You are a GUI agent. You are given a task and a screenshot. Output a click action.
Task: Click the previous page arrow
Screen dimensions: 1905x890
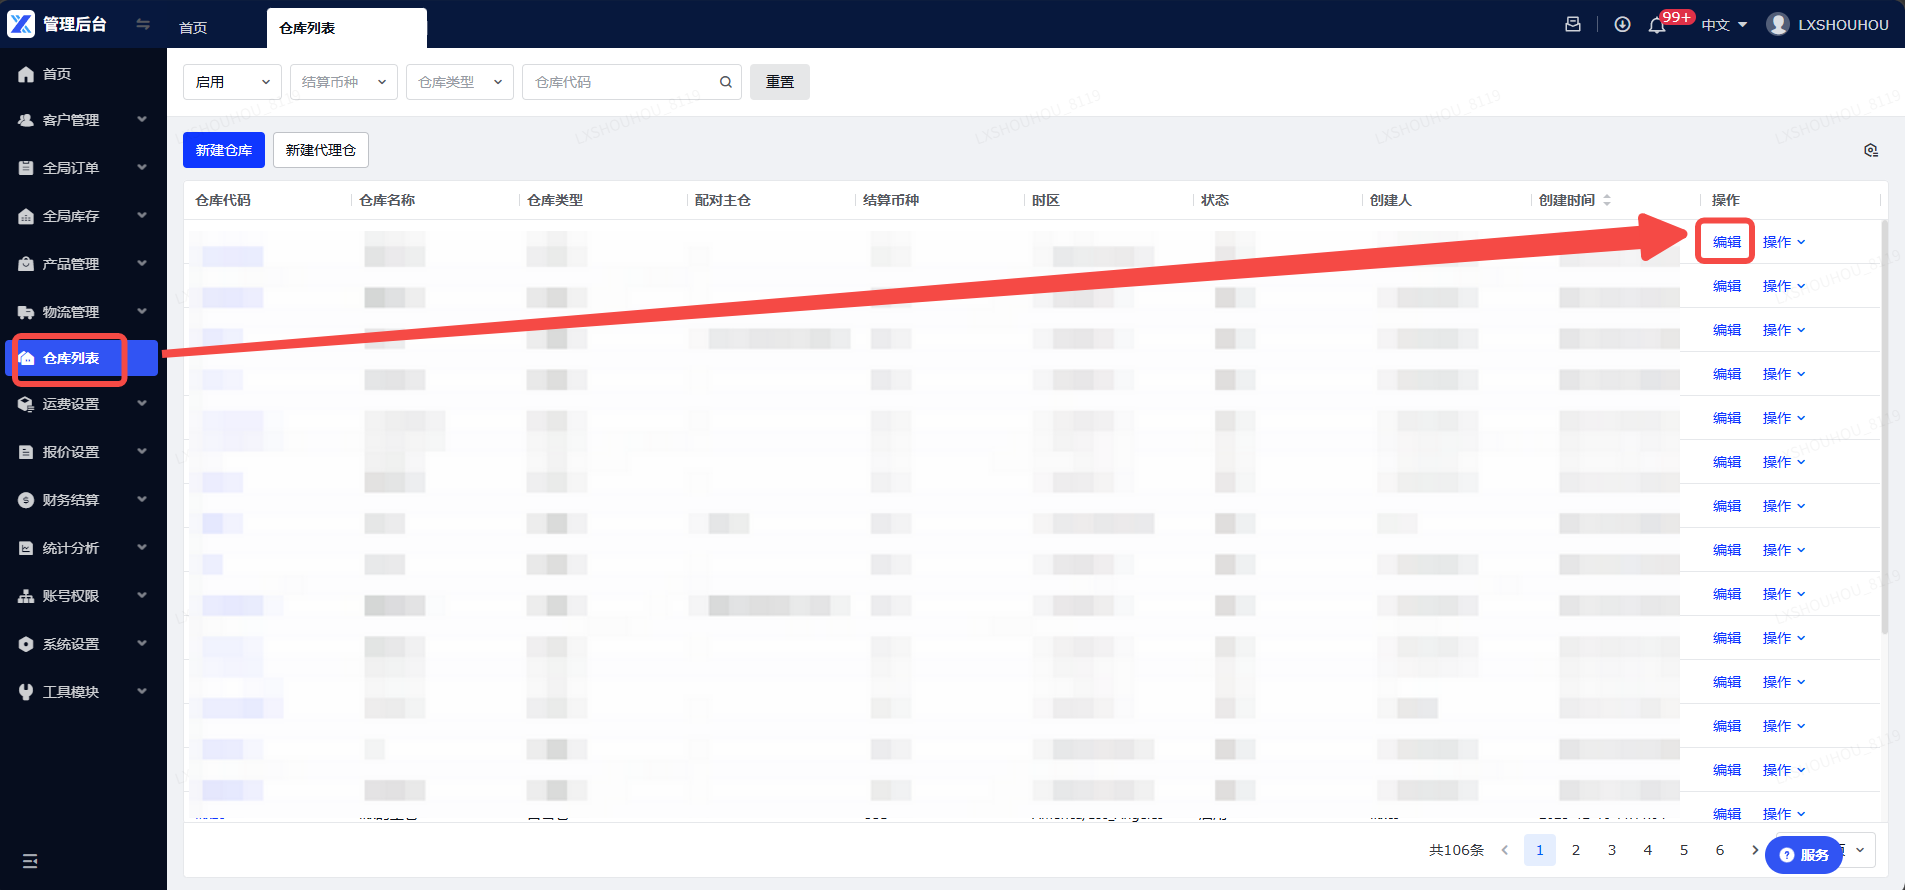coord(1504,850)
